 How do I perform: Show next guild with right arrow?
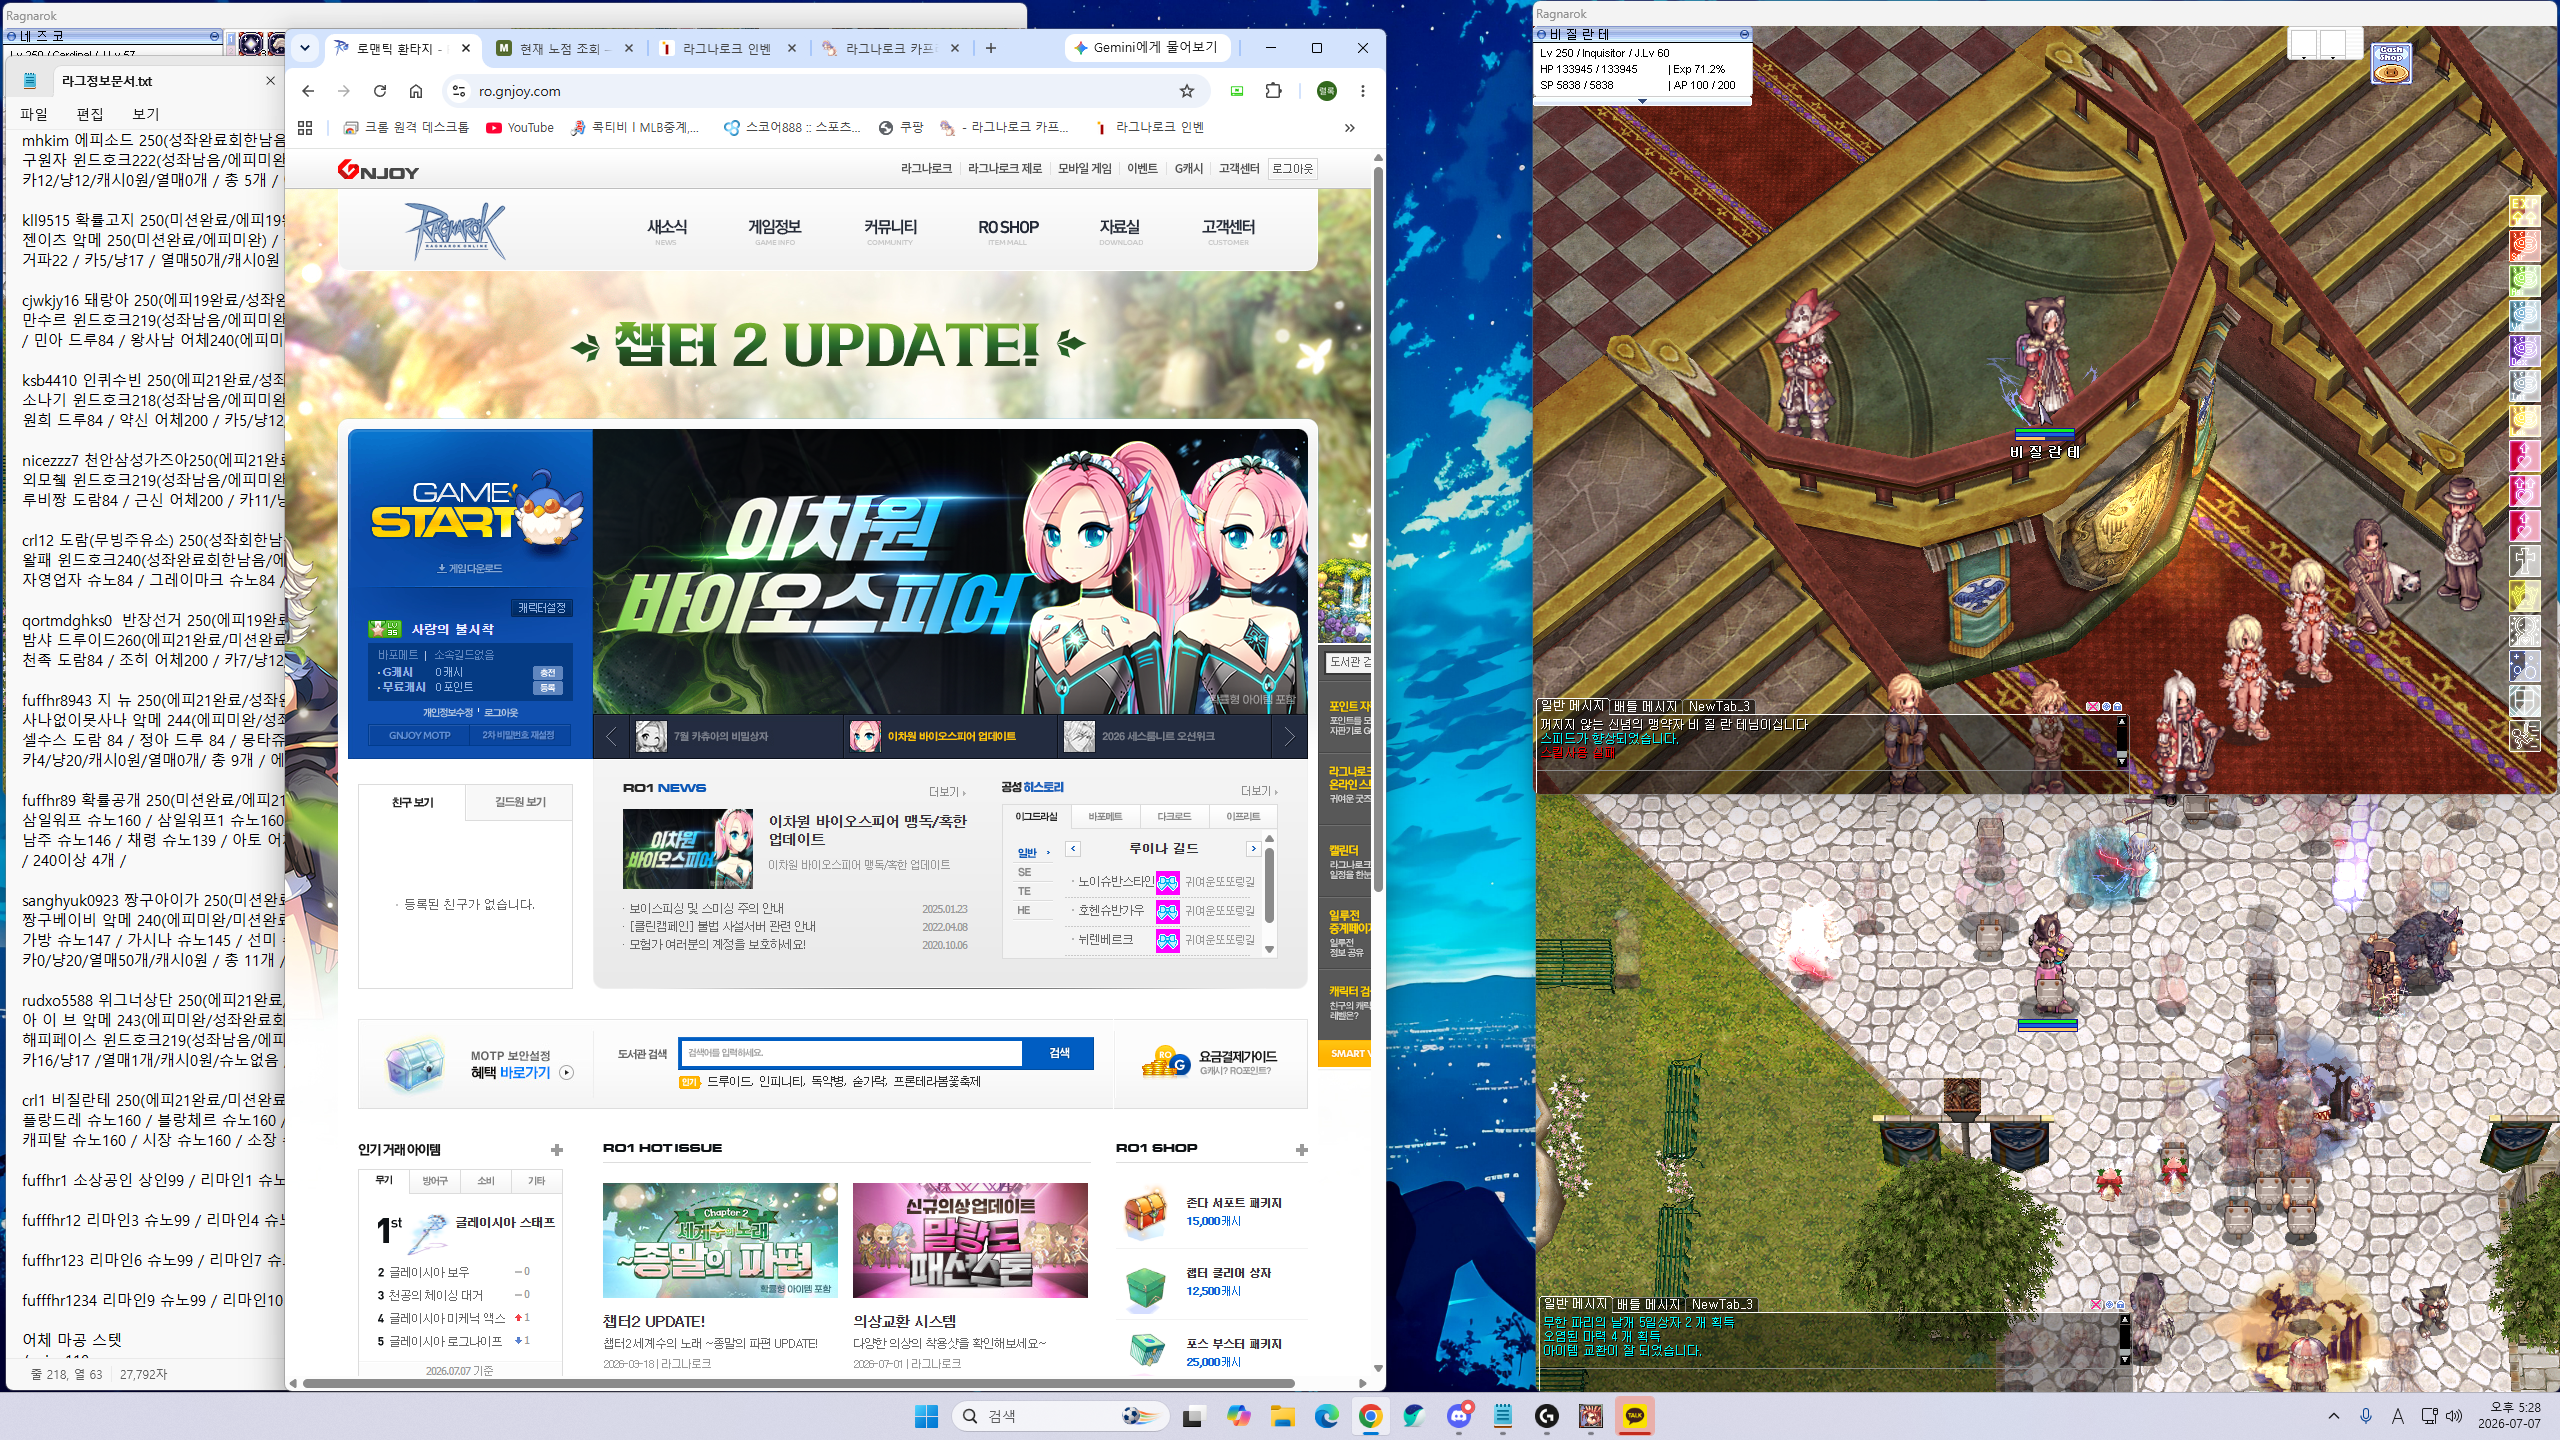pos(1253,849)
